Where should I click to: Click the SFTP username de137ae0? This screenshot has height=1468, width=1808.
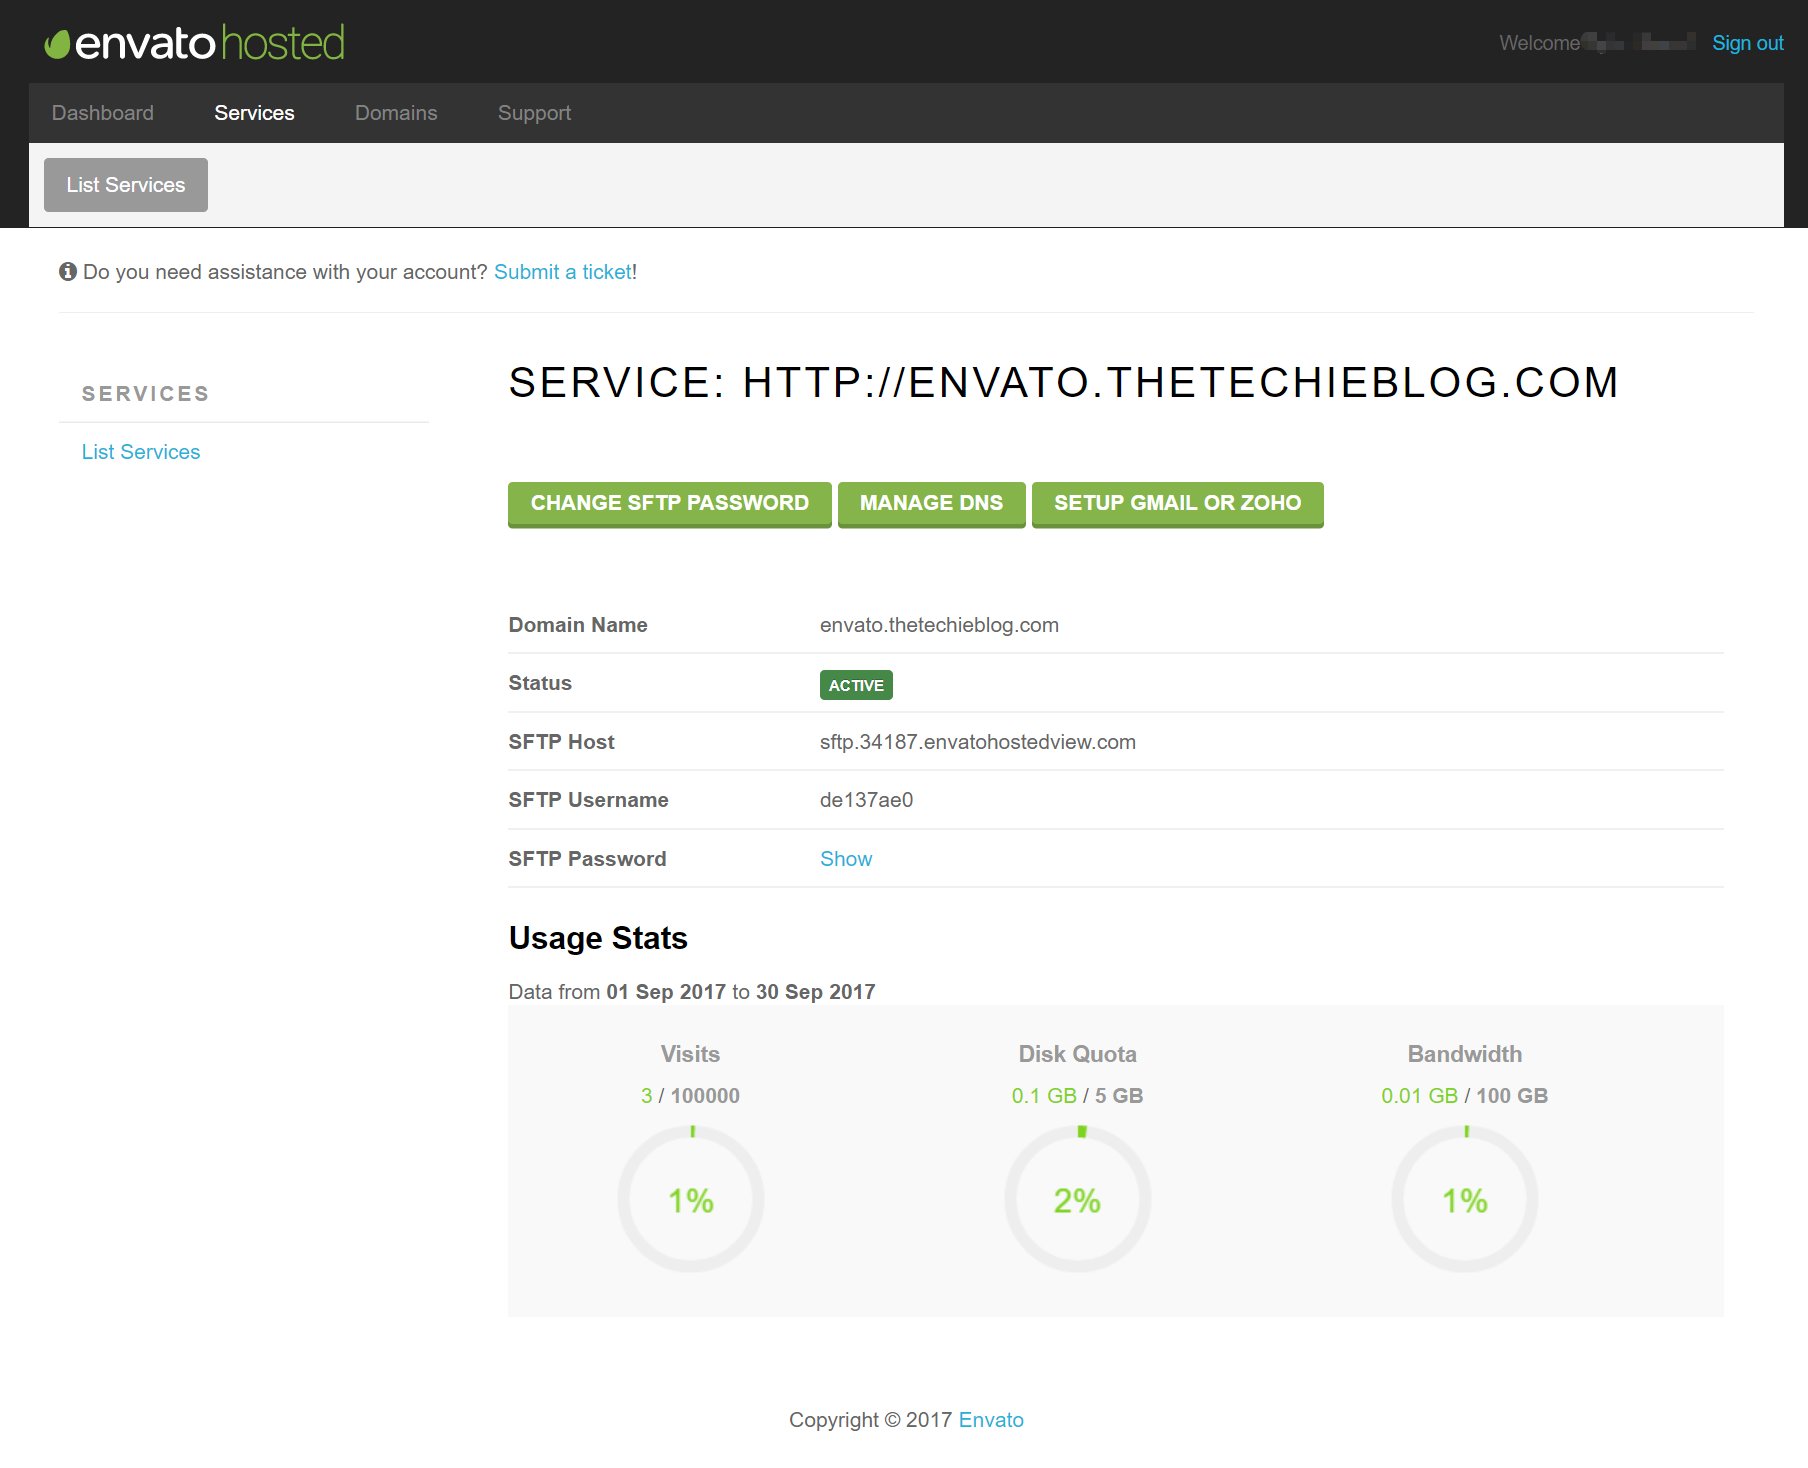(866, 800)
